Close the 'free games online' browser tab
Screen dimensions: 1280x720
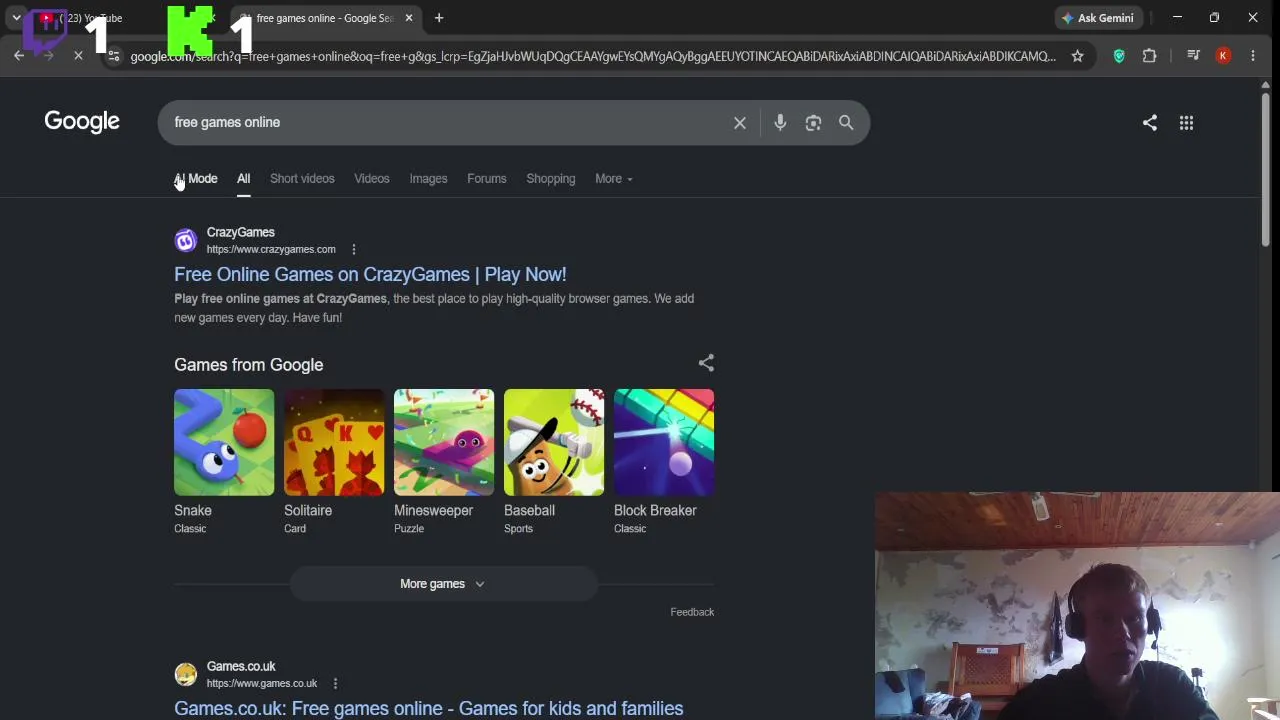(408, 18)
